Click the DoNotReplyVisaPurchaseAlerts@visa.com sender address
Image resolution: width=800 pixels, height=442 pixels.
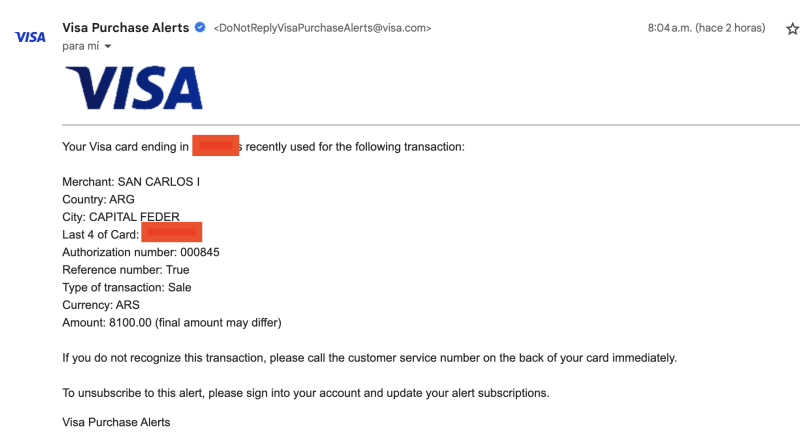pos(322,29)
